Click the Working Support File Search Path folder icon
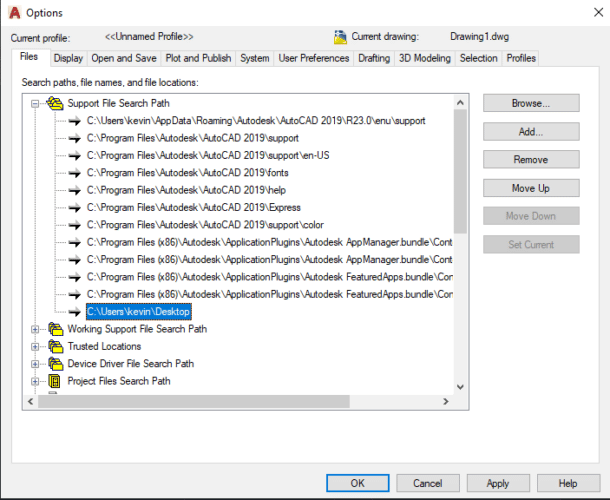The image size is (610, 500). (x=56, y=329)
